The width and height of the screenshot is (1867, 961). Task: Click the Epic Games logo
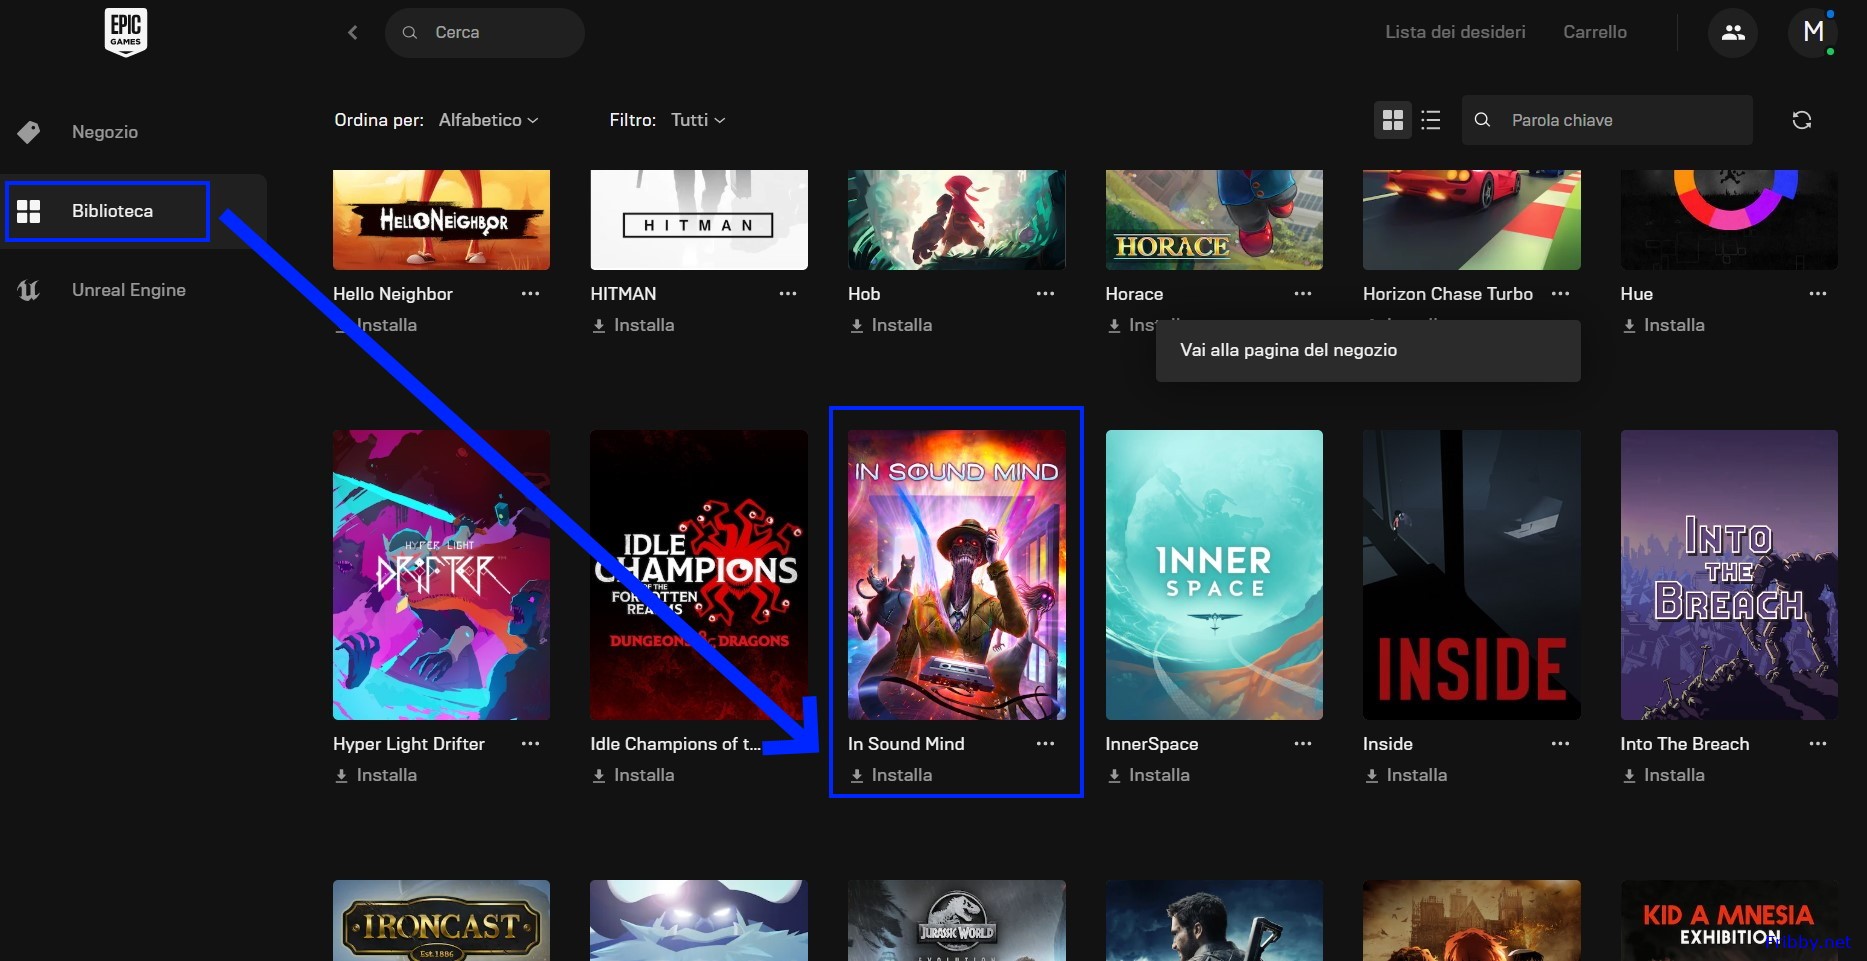pos(126,32)
